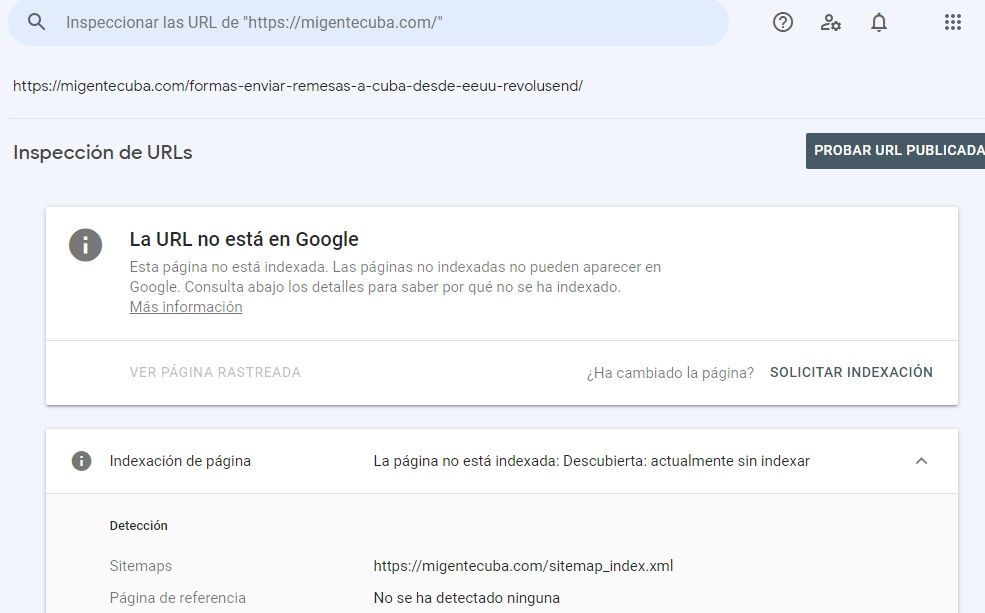Open the 'Más información' link
Image resolution: width=985 pixels, height=613 pixels.
tap(186, 306)
